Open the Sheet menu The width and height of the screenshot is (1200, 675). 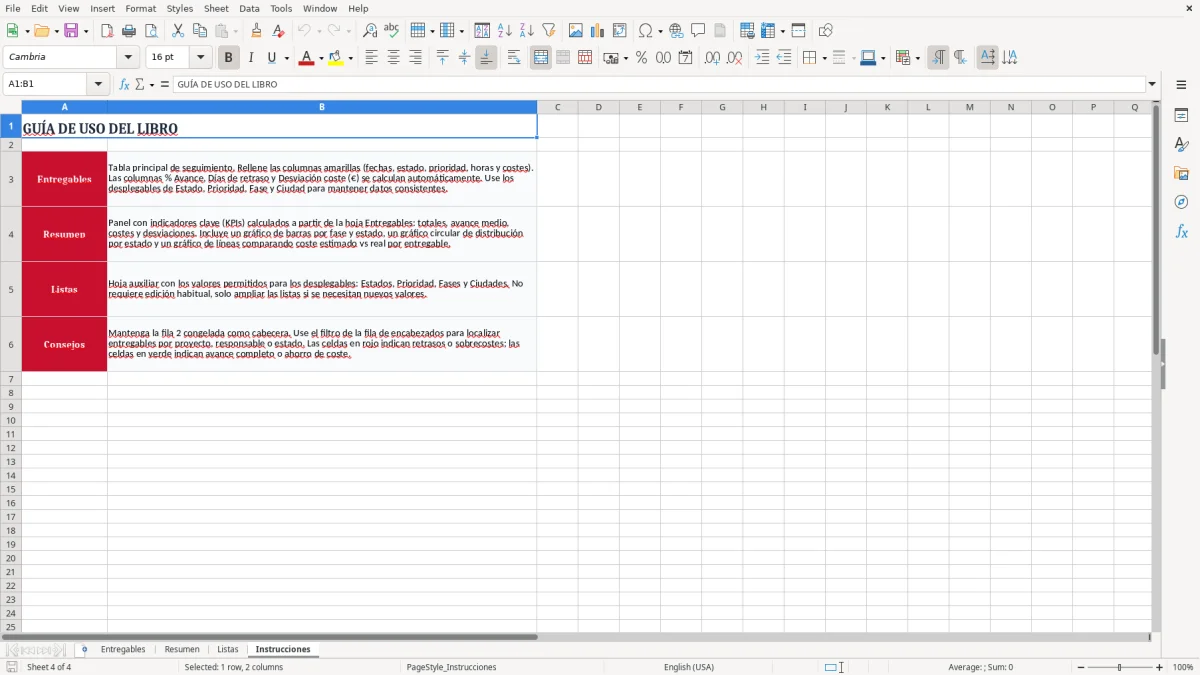216,8
